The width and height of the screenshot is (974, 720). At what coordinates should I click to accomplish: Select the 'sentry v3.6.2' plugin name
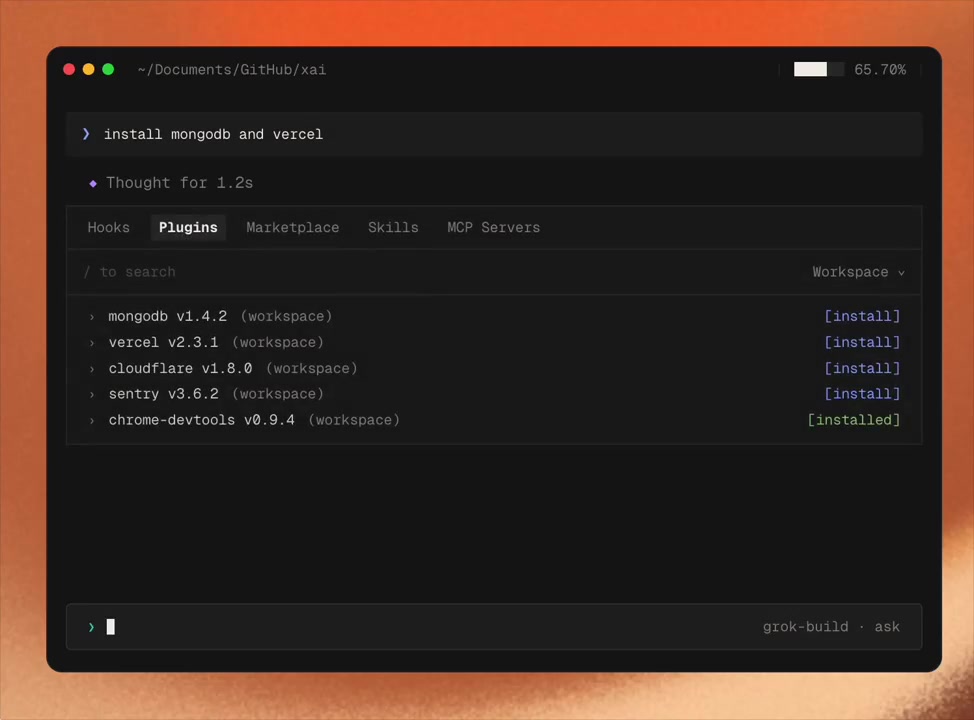(163, 394)
